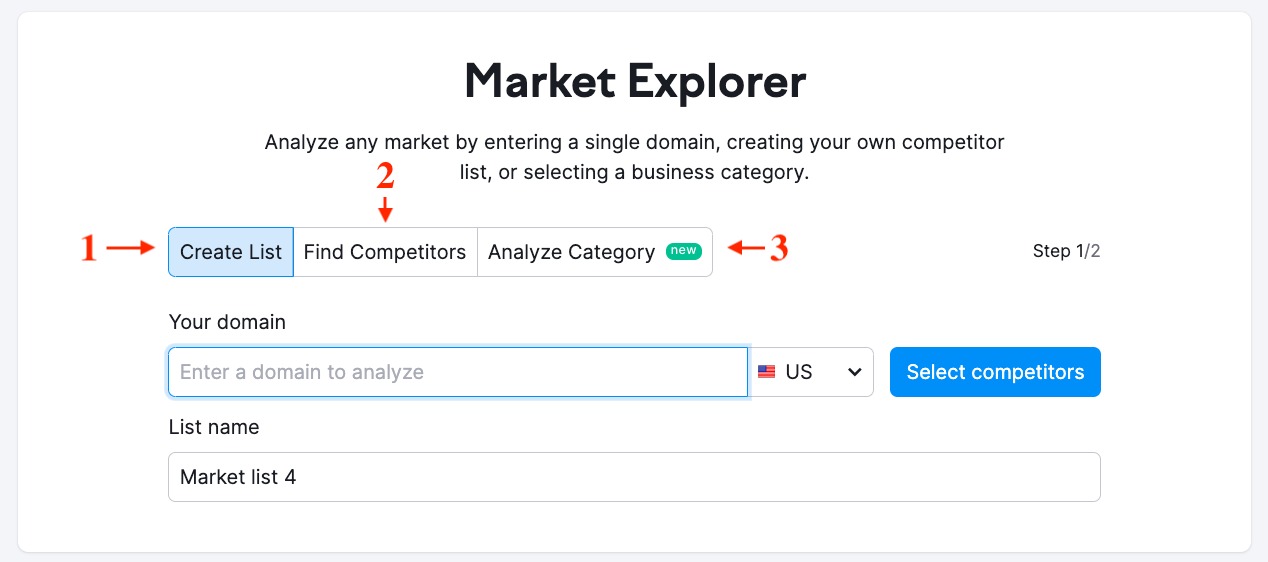This screenshot has height=562, width=1268.
Task: Click the red downward arrow under number 2
Action: (385, 209)
